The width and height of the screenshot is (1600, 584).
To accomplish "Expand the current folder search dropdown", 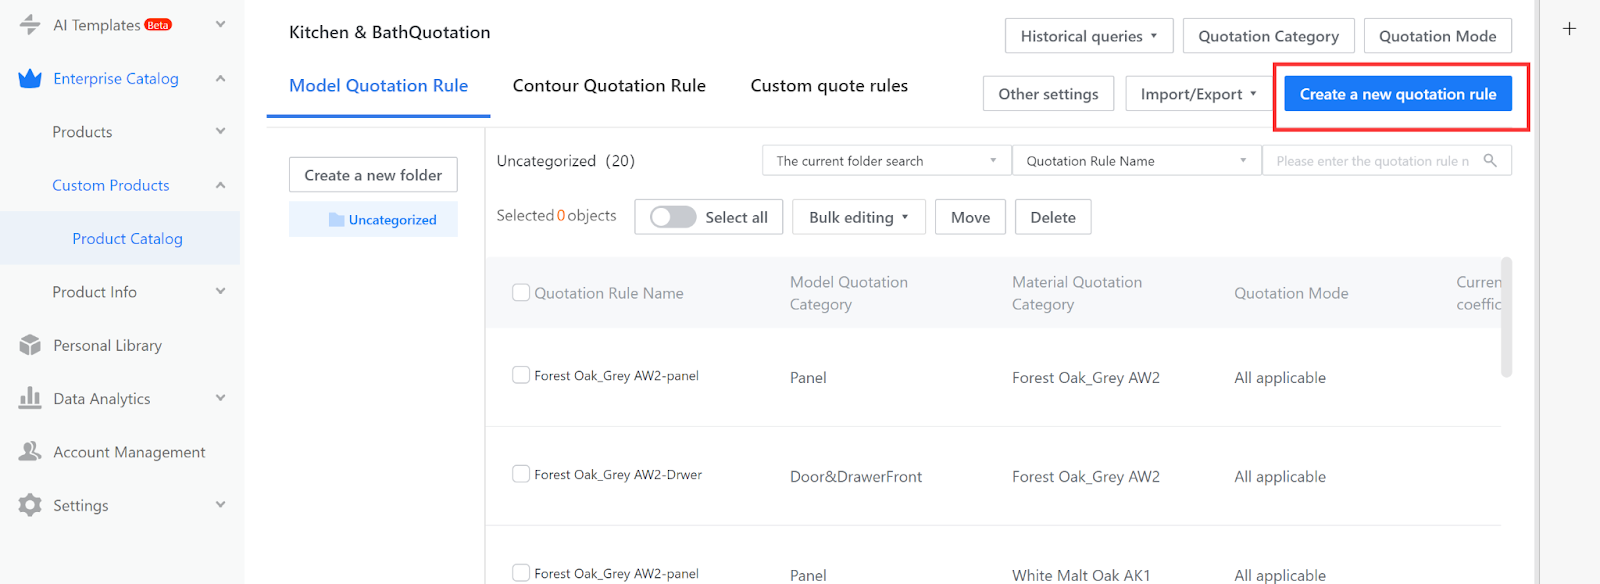I will point(886,161).
